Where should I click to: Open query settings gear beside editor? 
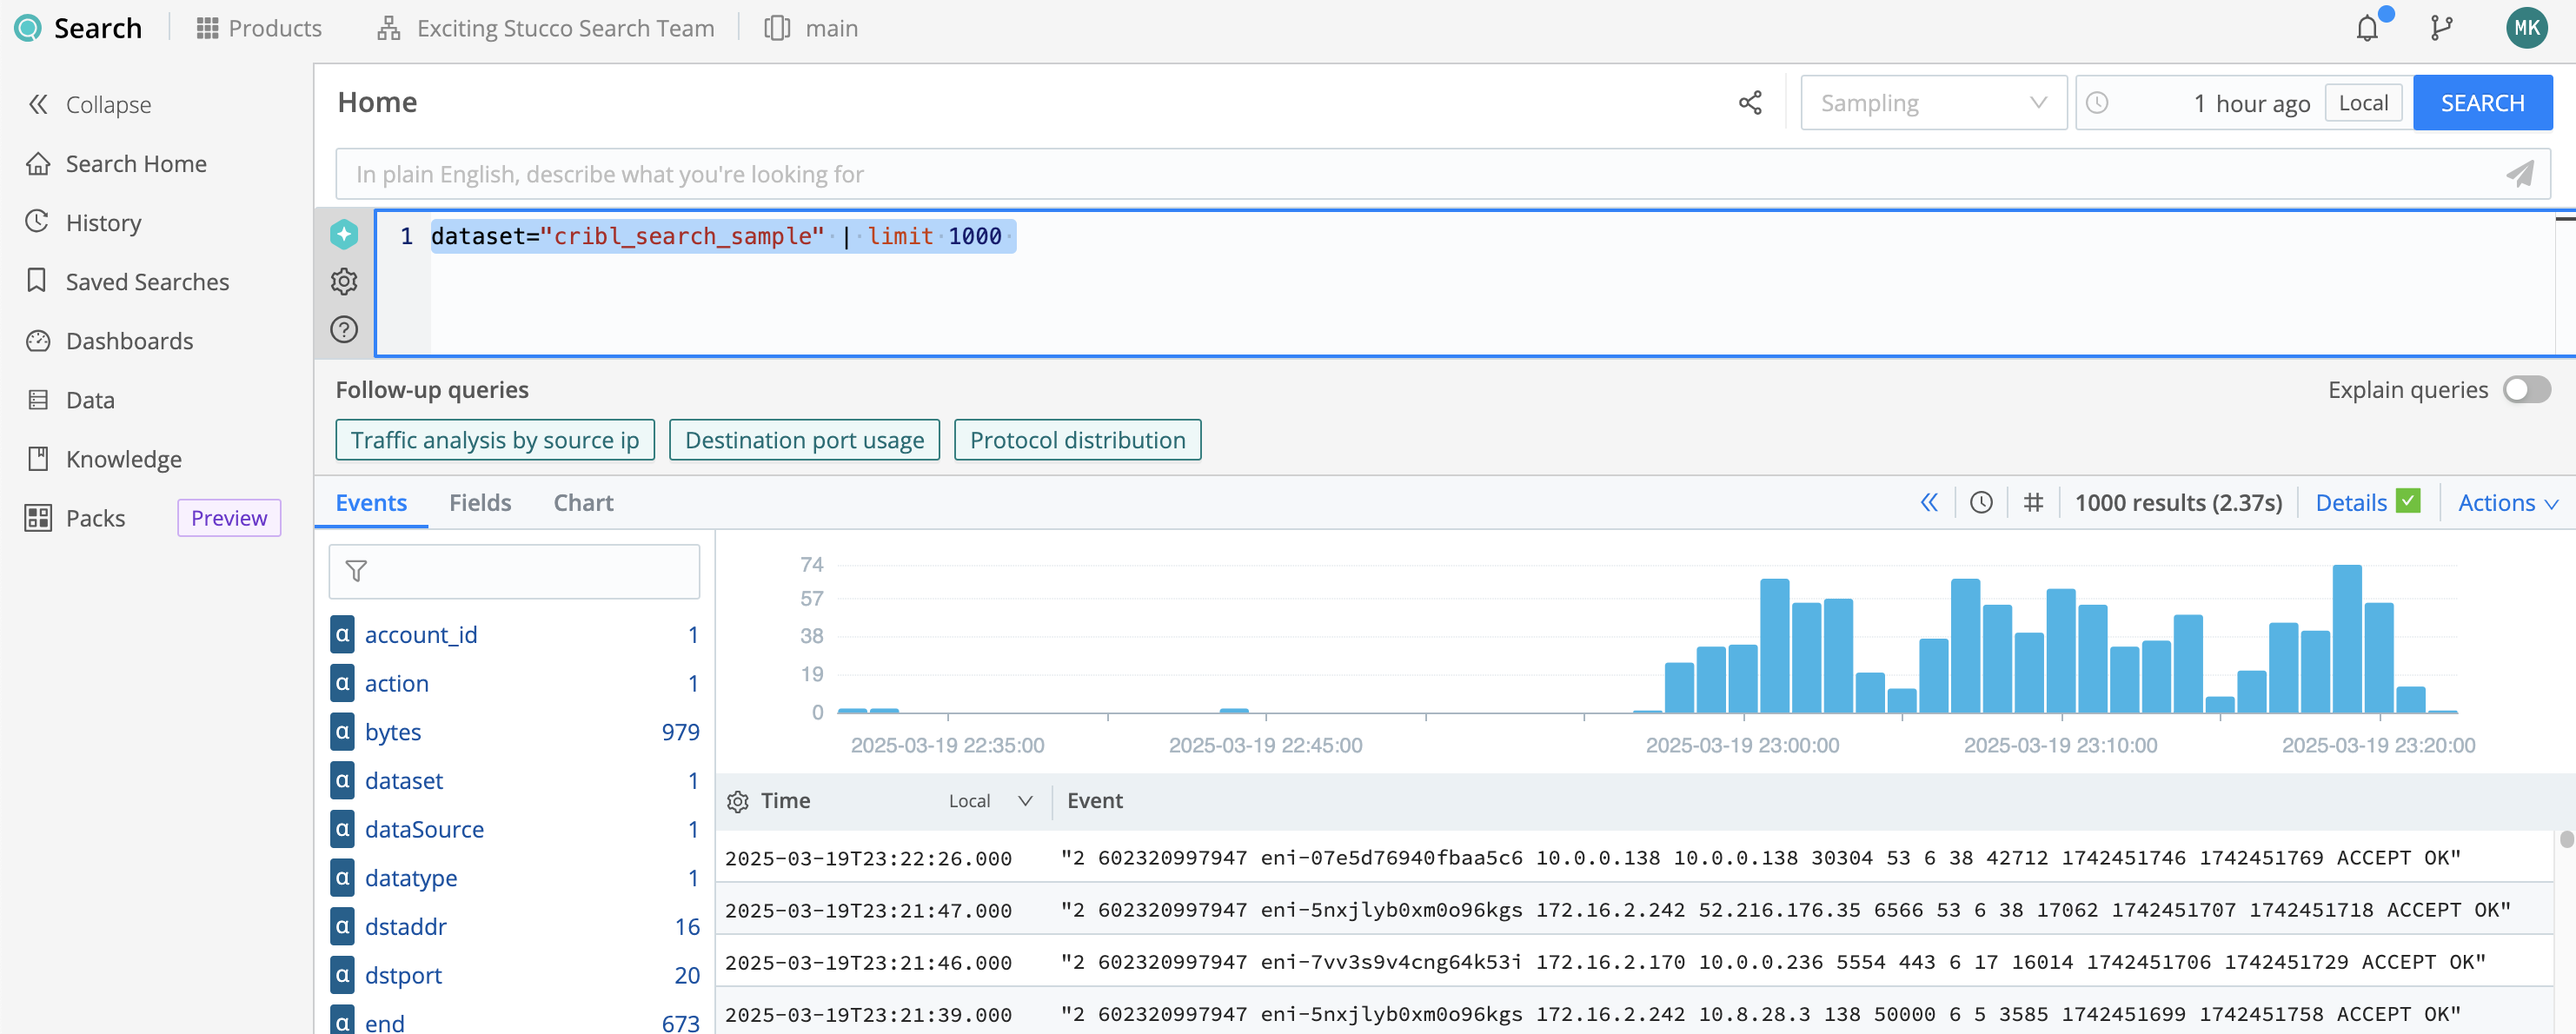tap(344, 282)
